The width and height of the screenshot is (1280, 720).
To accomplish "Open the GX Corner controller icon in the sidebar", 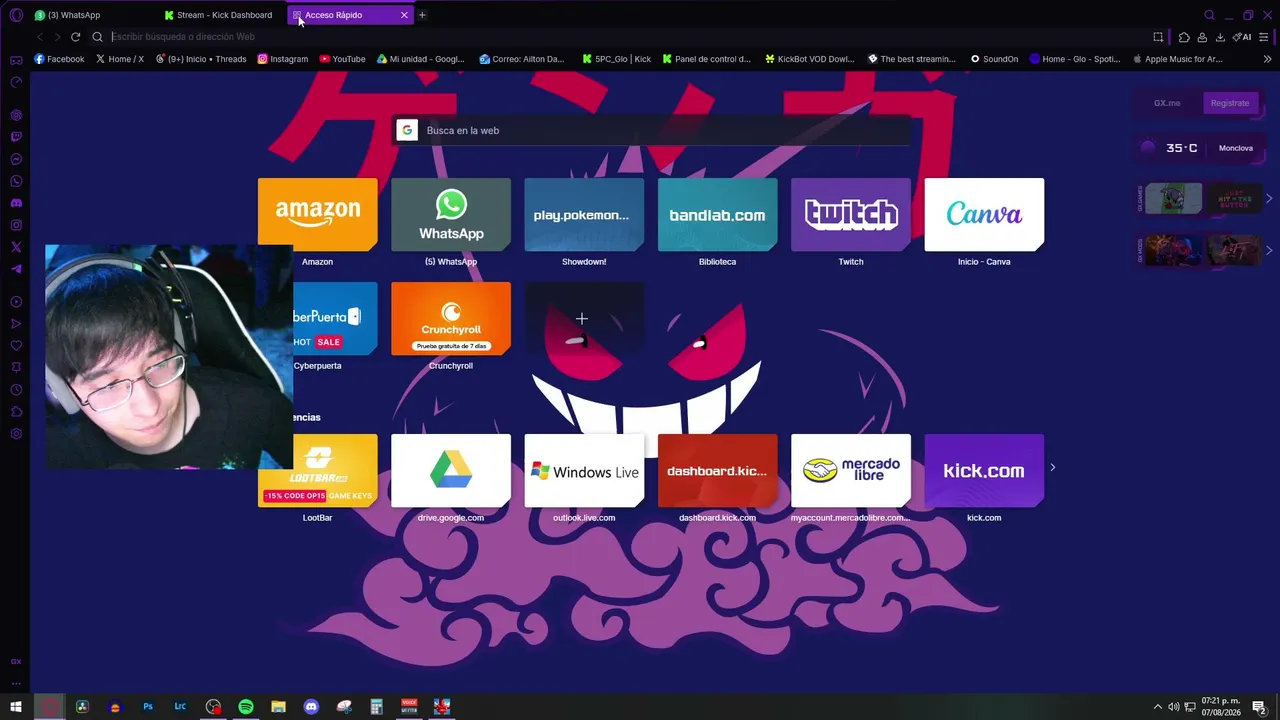I will [16, 60].
